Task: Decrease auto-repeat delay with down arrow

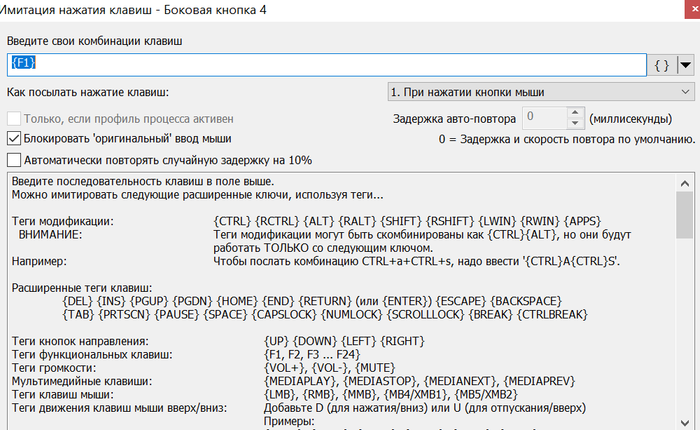Action: pos(575,124)
